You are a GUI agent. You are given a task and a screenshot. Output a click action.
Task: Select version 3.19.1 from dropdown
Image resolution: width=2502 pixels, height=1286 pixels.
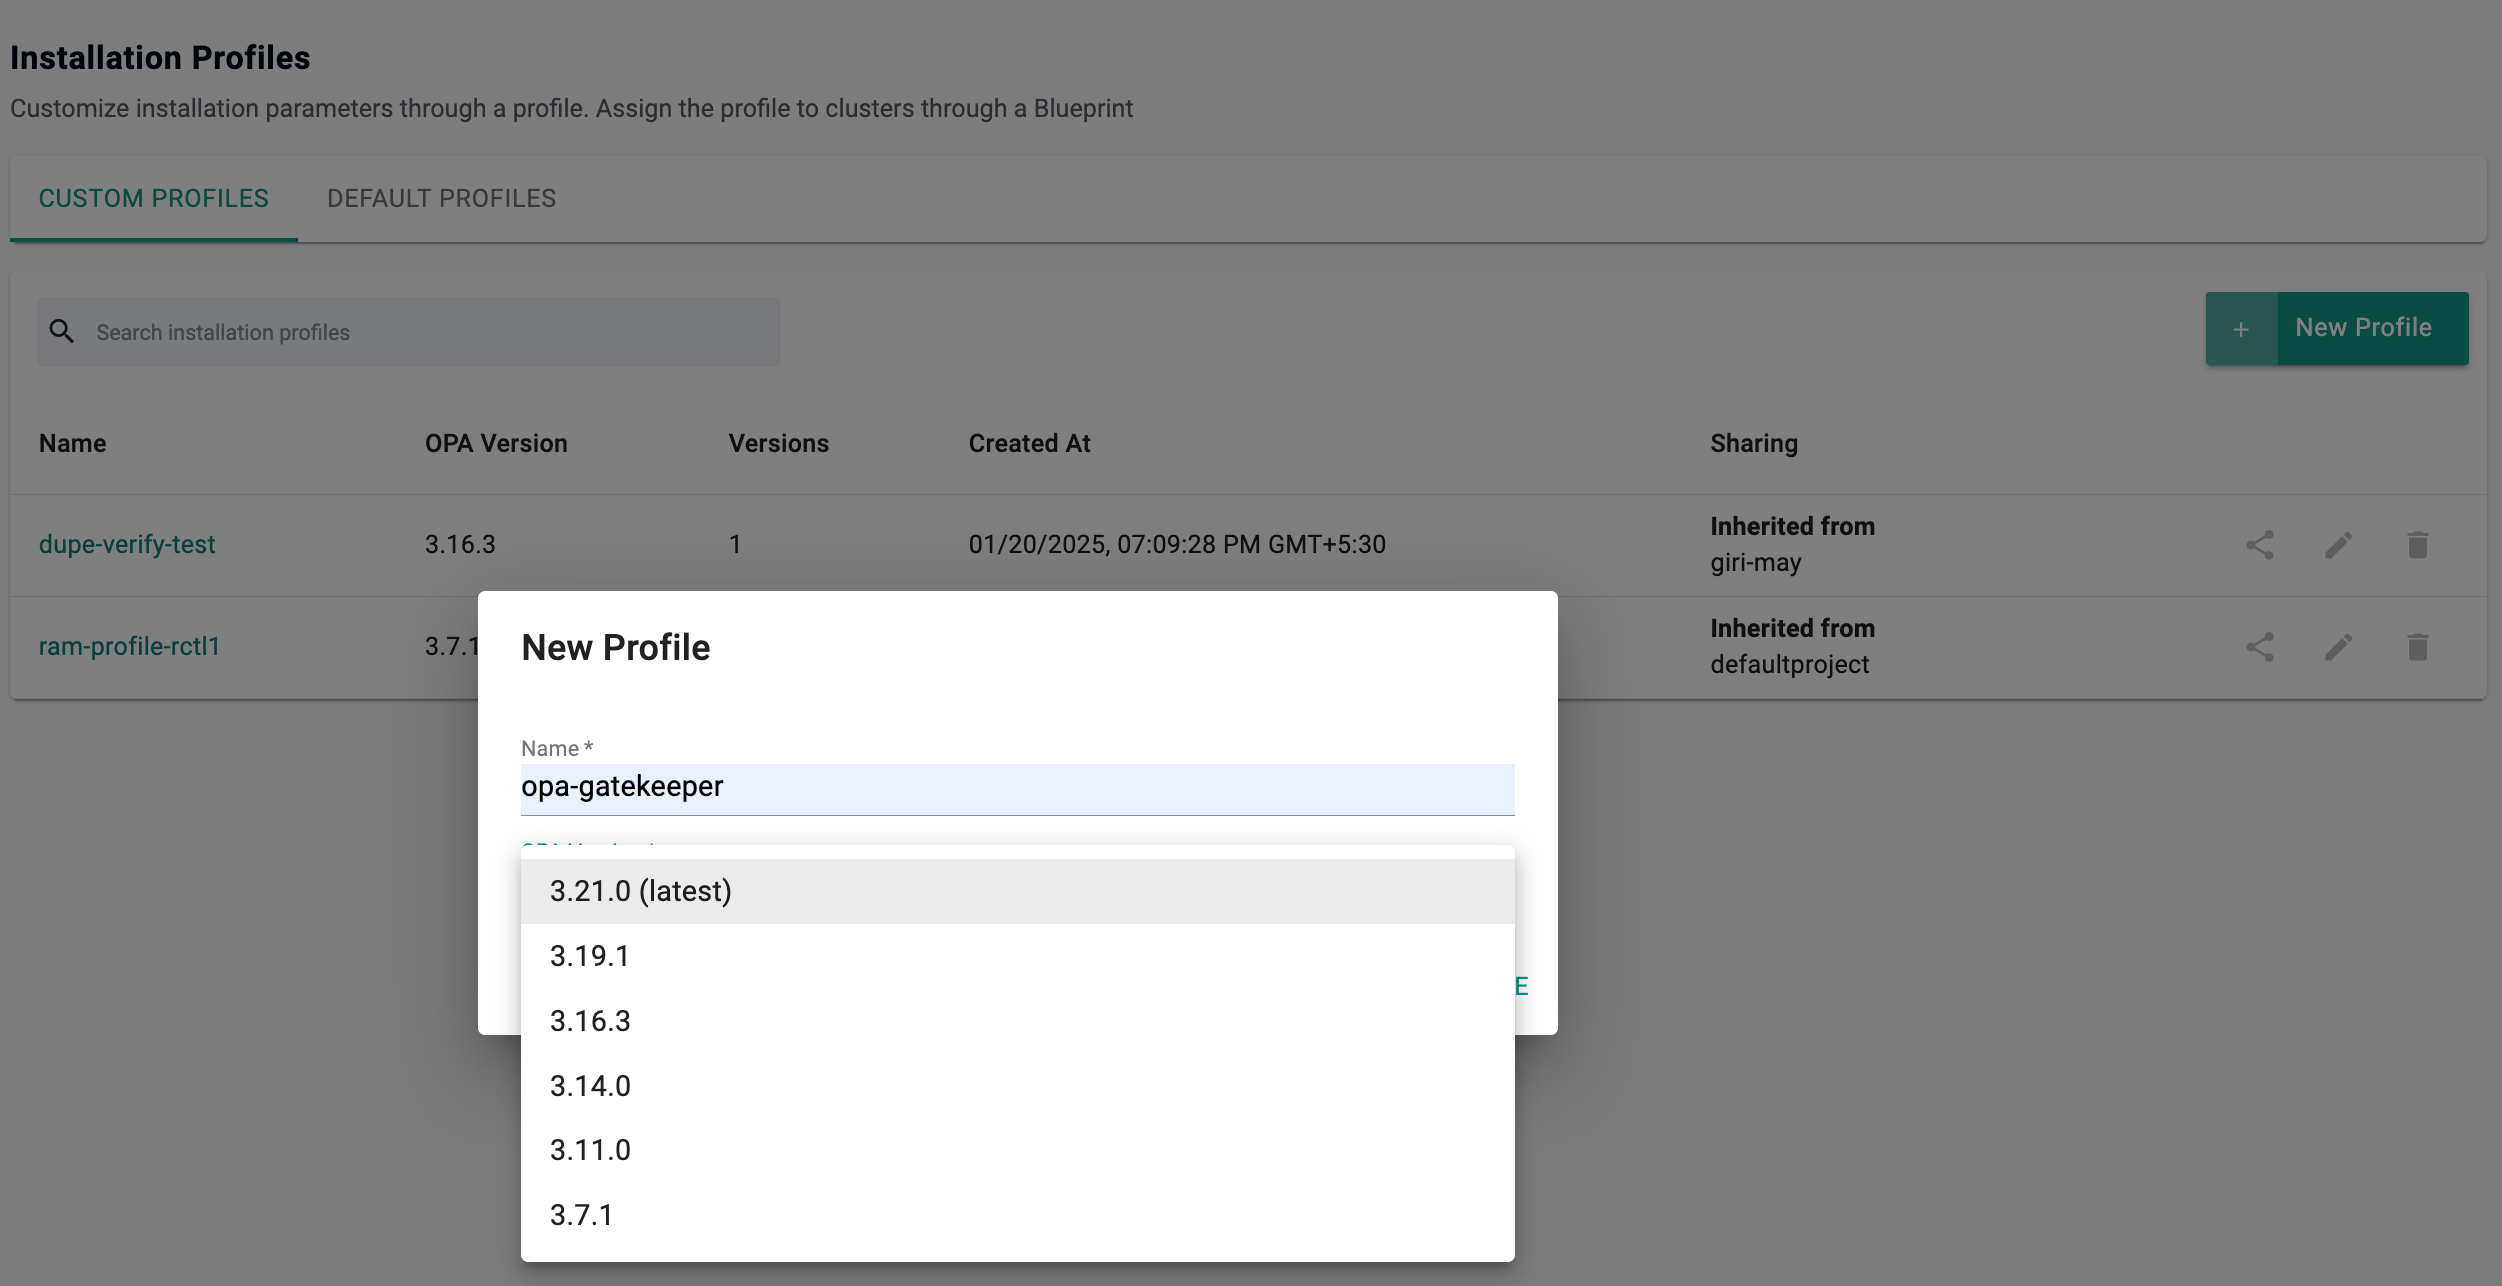pos(590,956)
